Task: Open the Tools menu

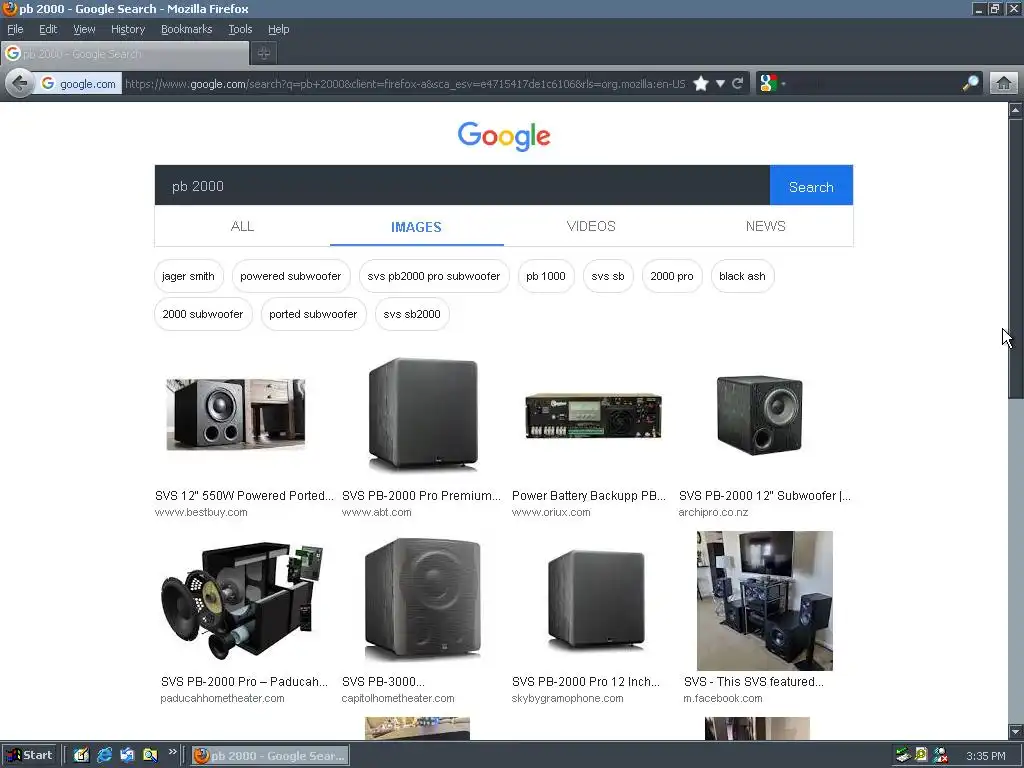Action: pyautogui.click(x=240, y=29)
